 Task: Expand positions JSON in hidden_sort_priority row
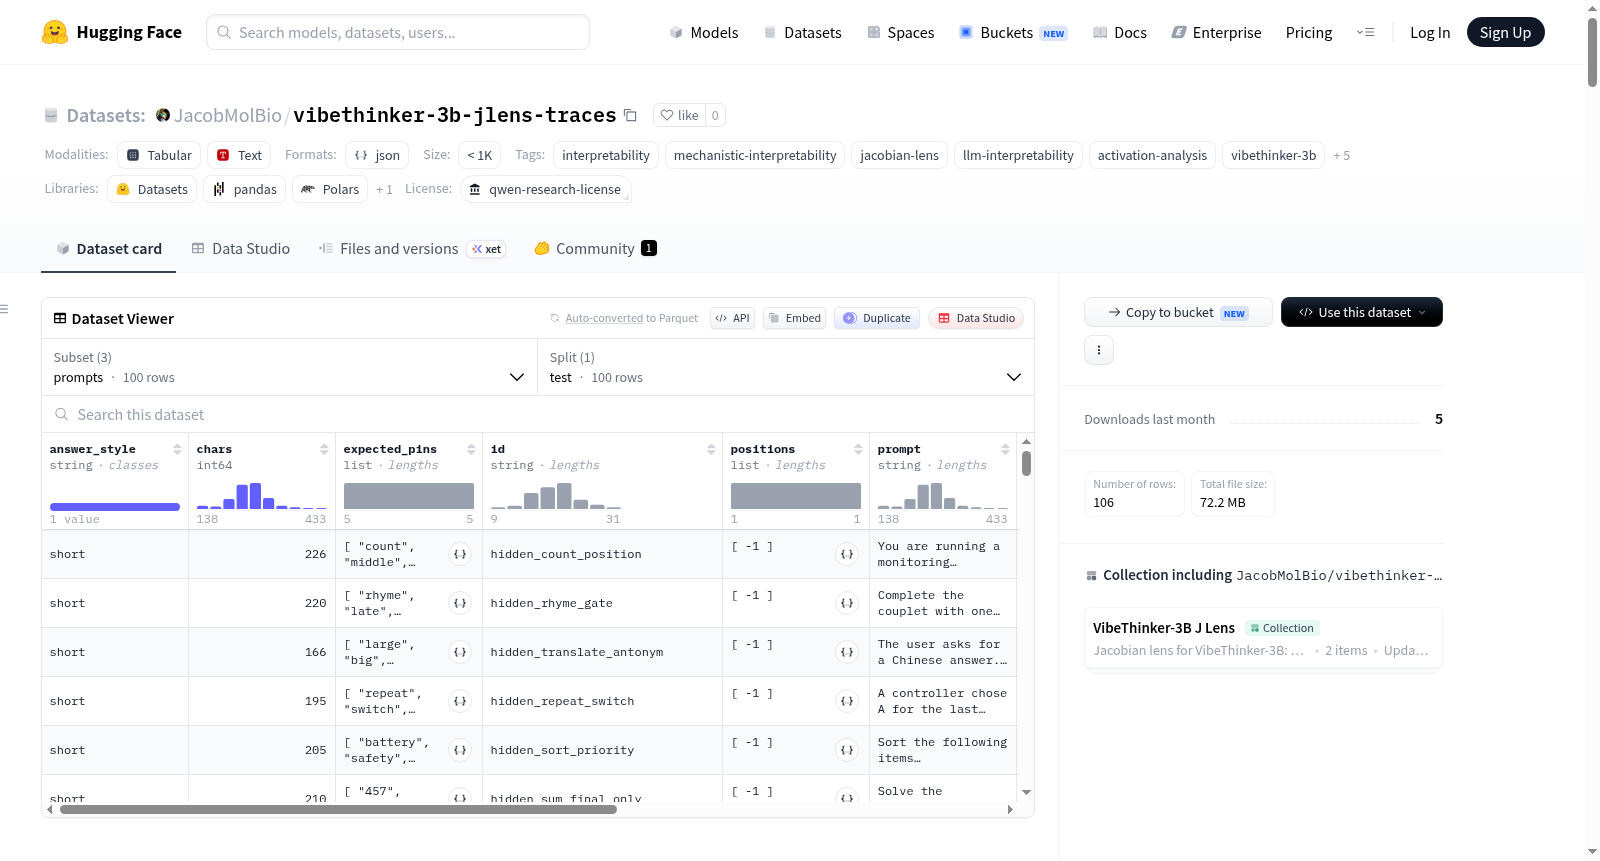pos(847,750)
